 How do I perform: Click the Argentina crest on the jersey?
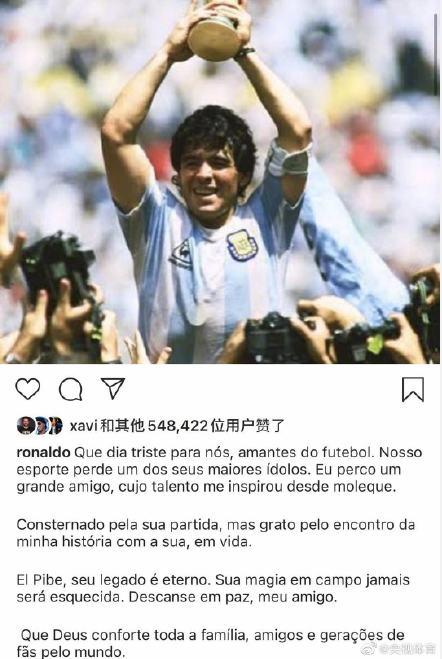242,245
